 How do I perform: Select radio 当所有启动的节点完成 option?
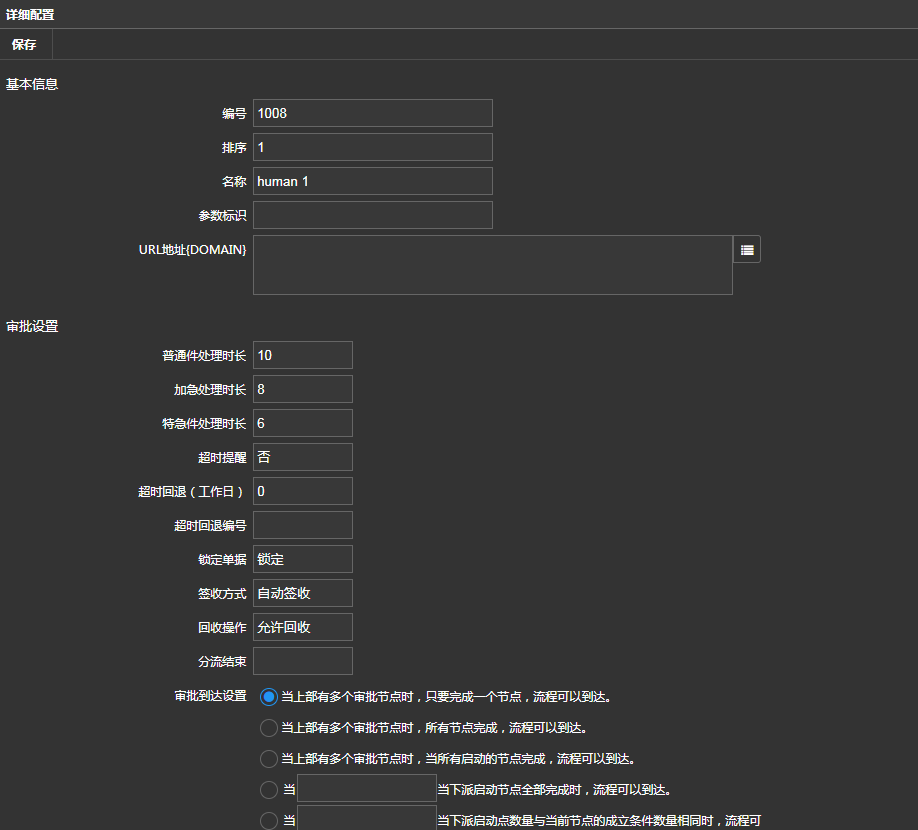pos(269,759)
